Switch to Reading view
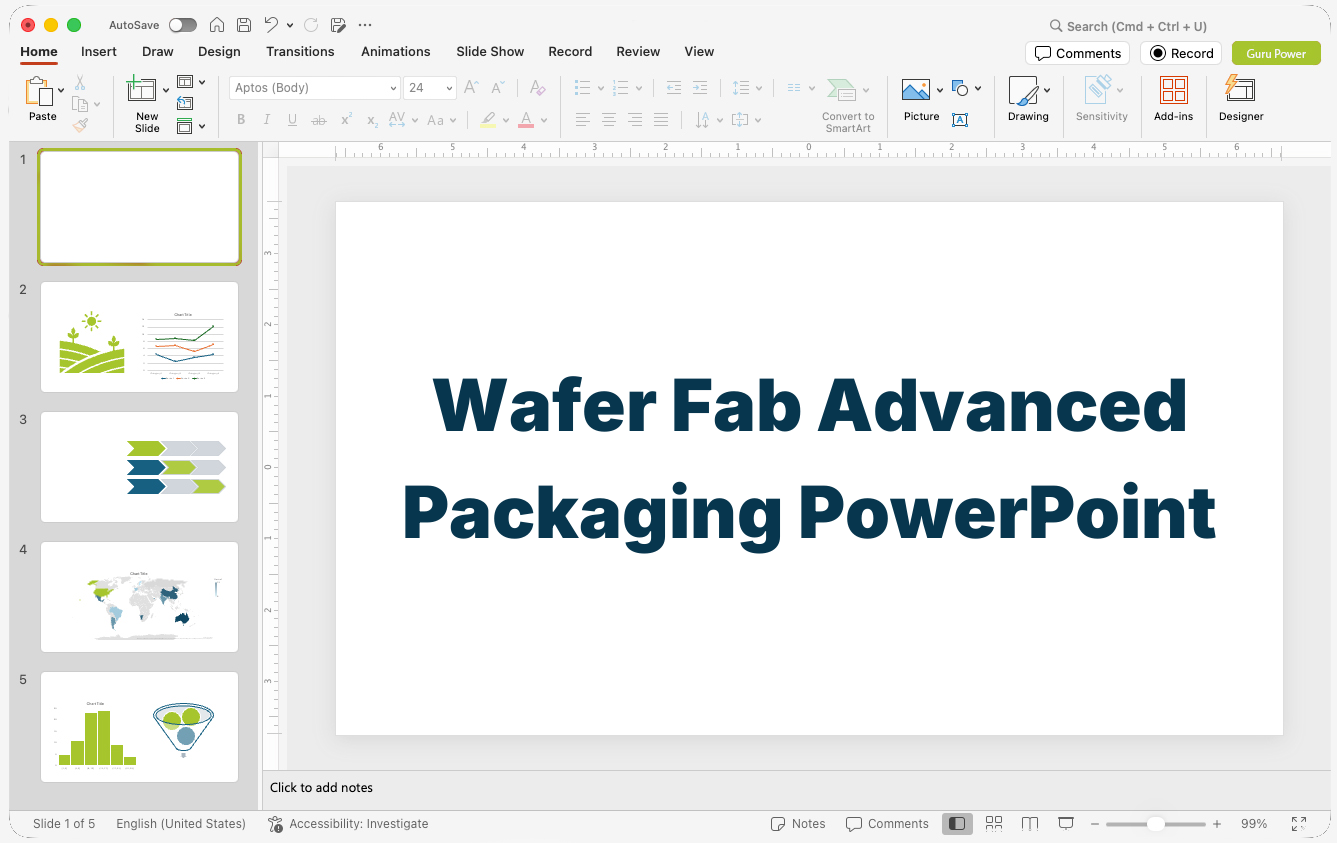Screen dimensions: 1337x843 1030,824
